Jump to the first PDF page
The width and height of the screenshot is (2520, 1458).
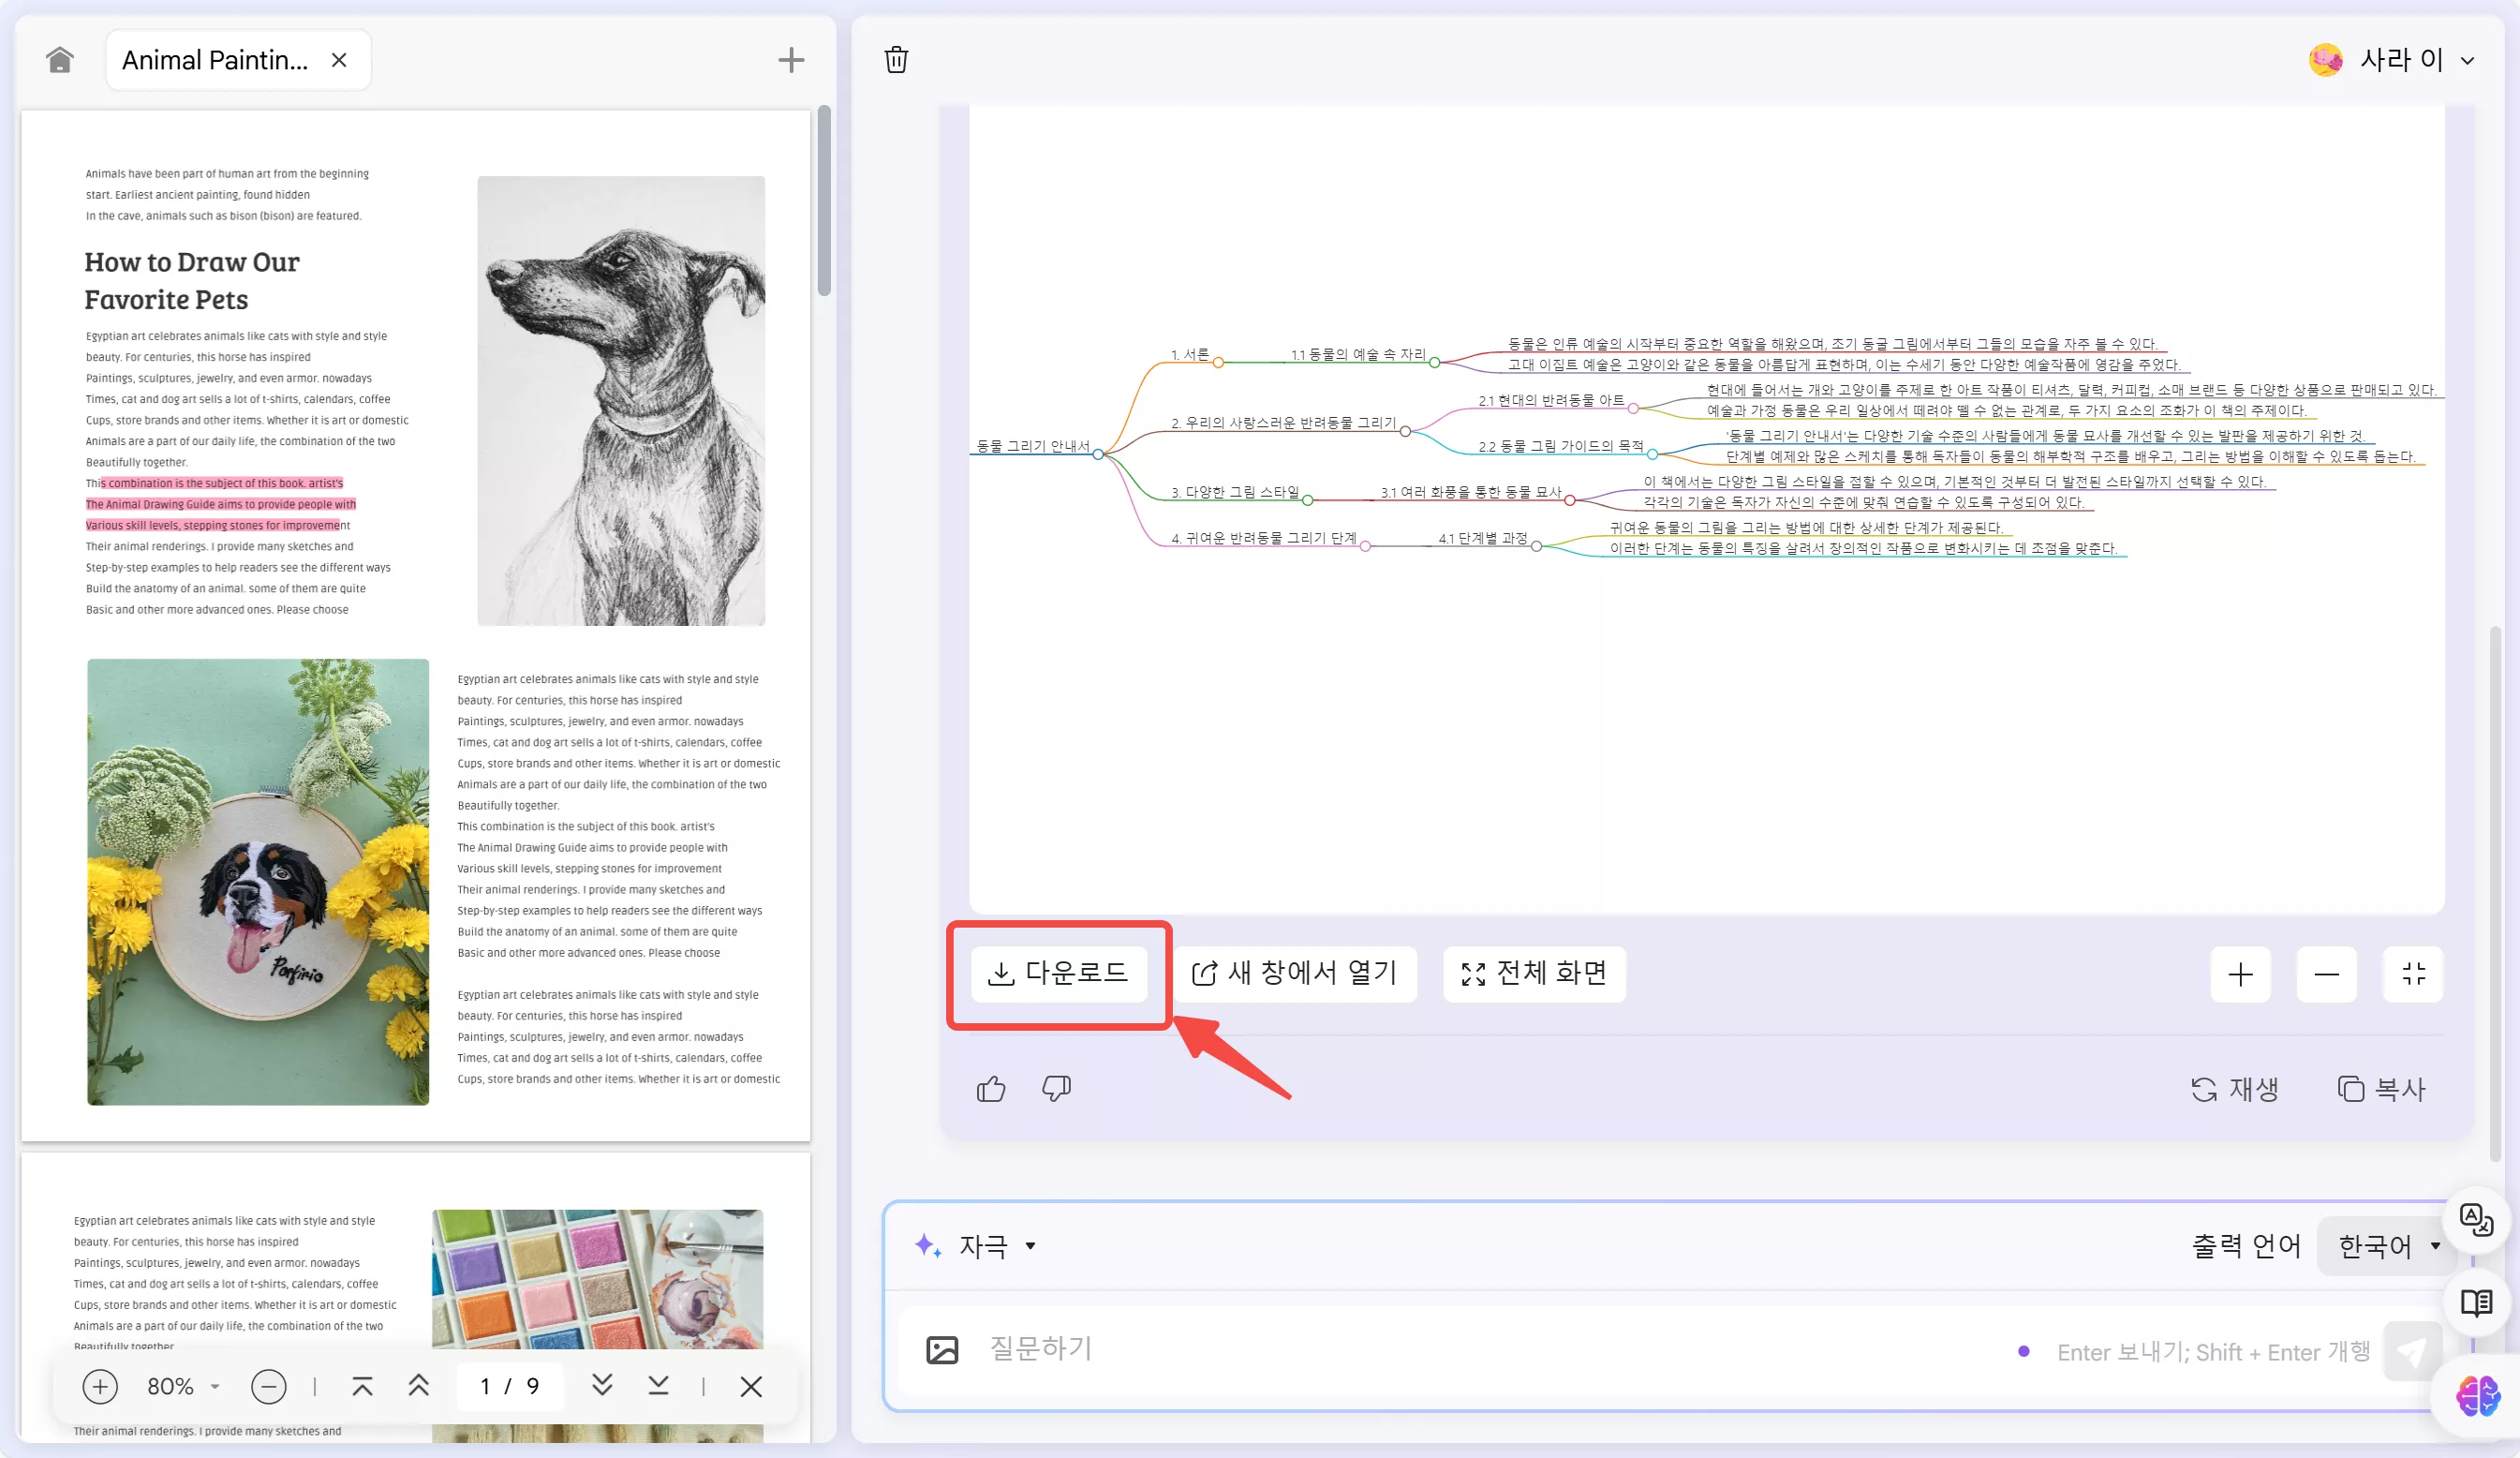362,1386
